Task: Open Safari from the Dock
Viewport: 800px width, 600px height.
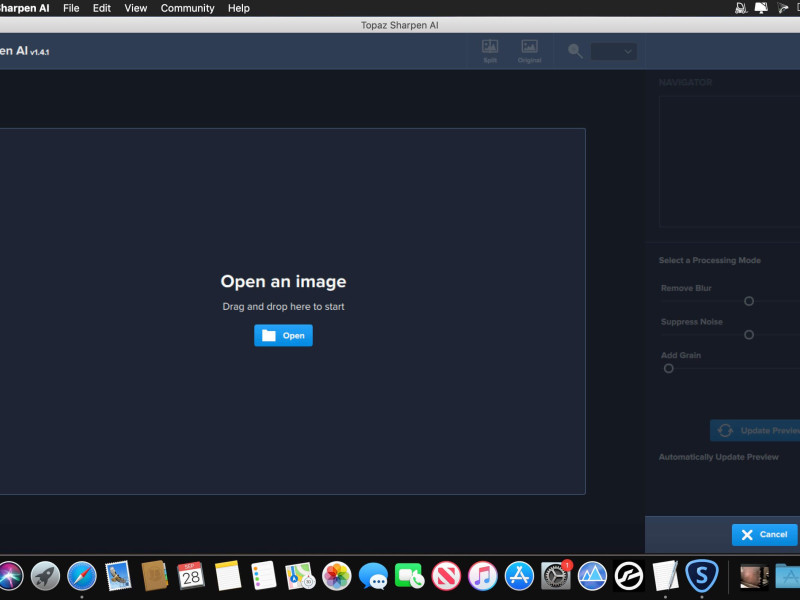Action: (x=82, y=576)
